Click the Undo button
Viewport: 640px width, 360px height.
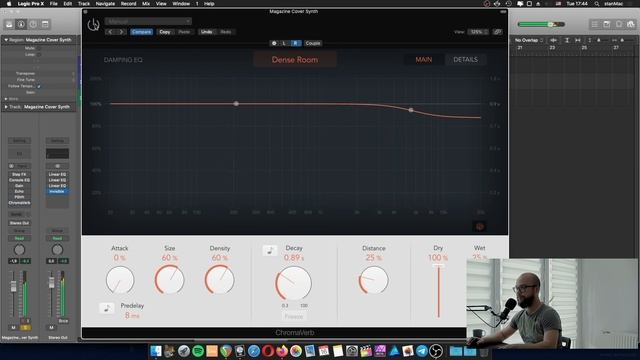point(207,32)
